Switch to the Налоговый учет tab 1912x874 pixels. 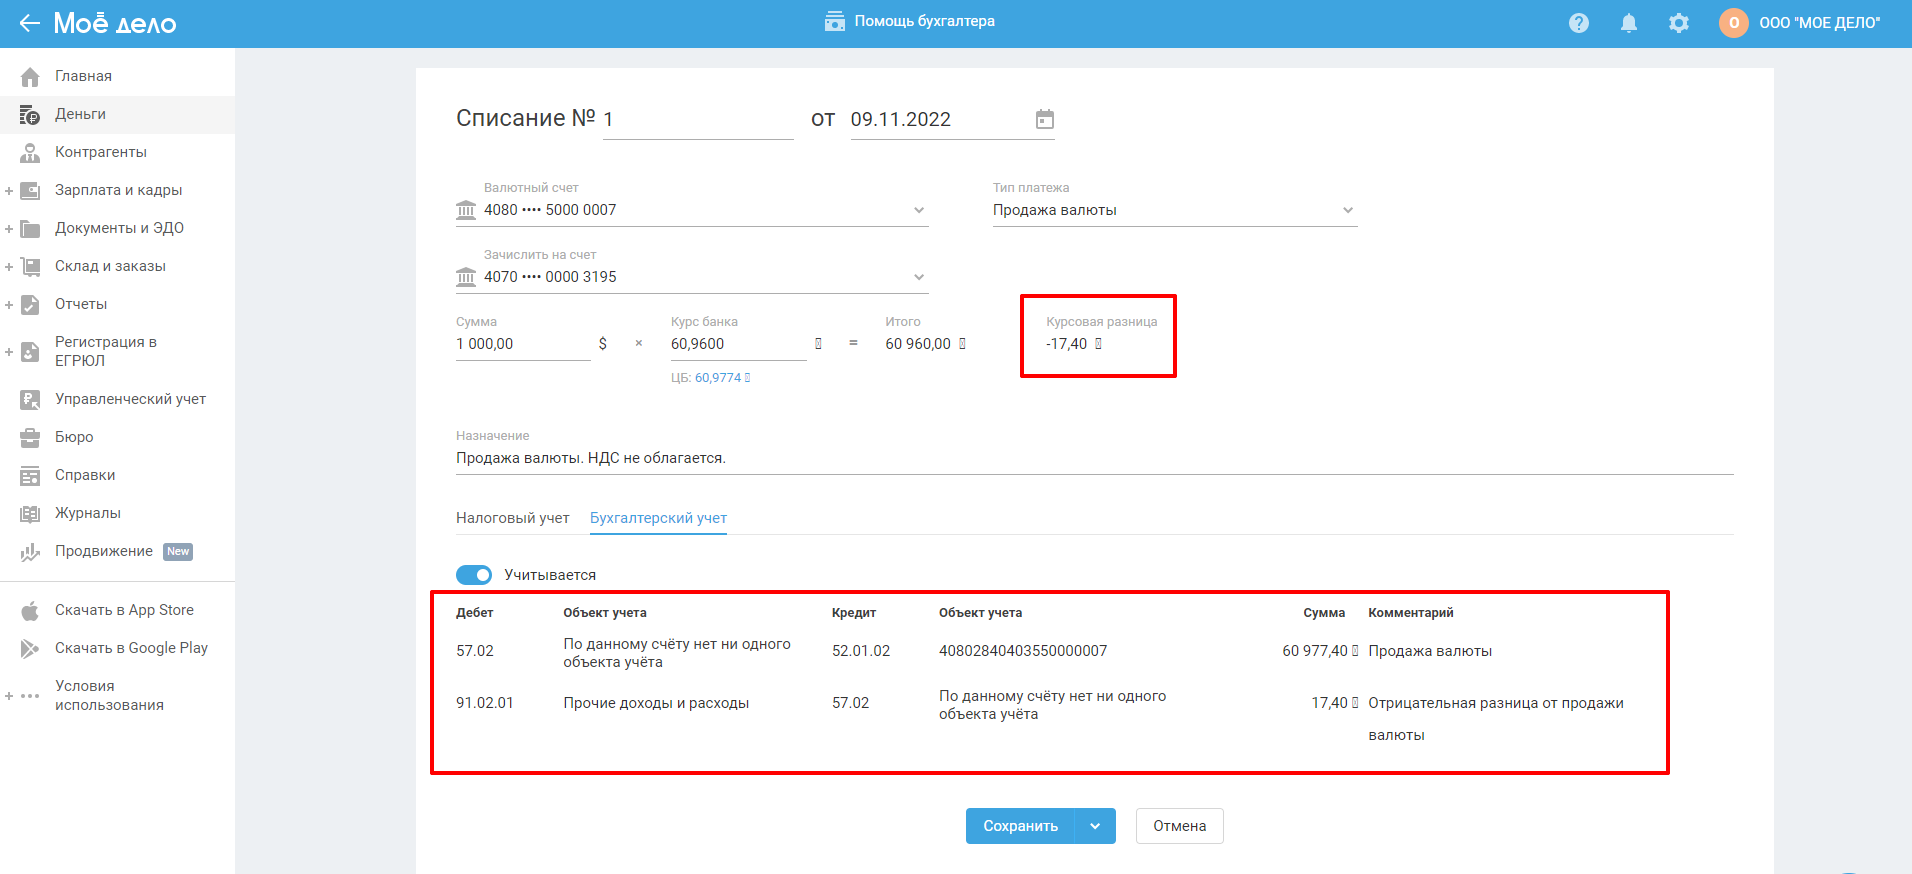513,518
